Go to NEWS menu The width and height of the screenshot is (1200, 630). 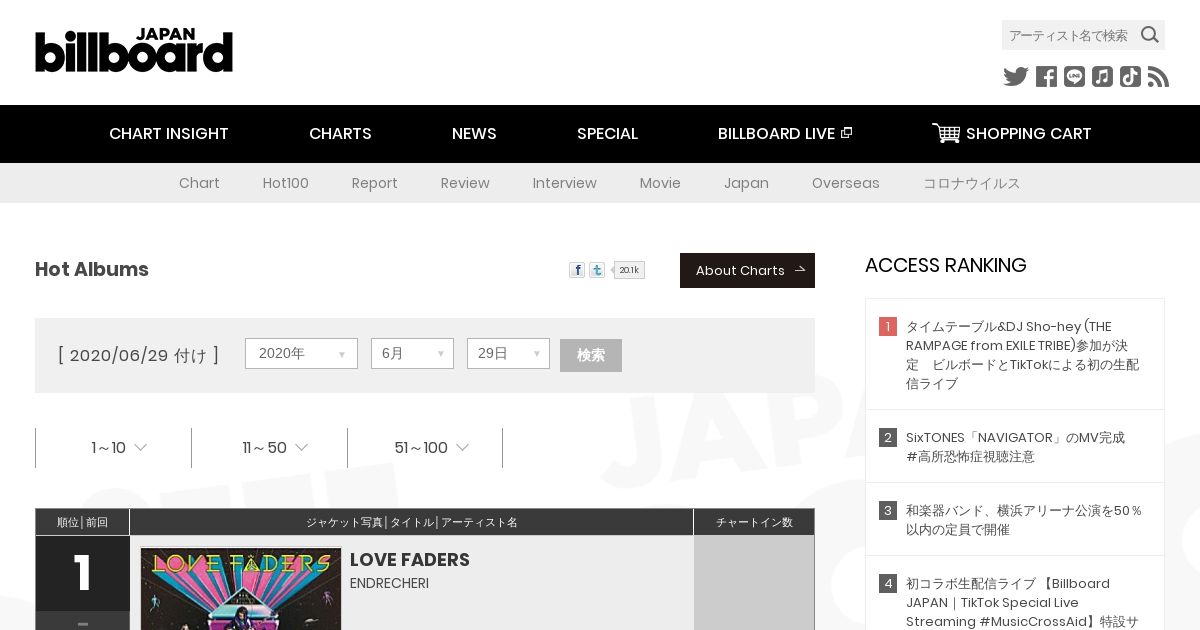(474, 133)
